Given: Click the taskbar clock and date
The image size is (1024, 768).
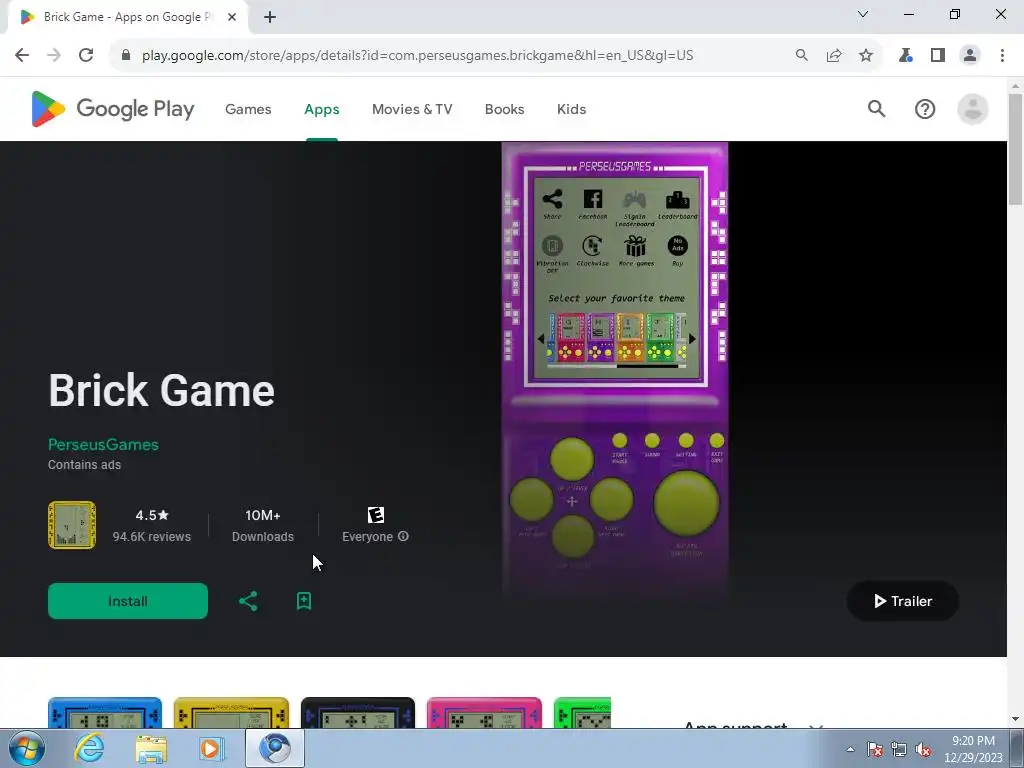Looking at the screenshot, I should pos(973,749).
